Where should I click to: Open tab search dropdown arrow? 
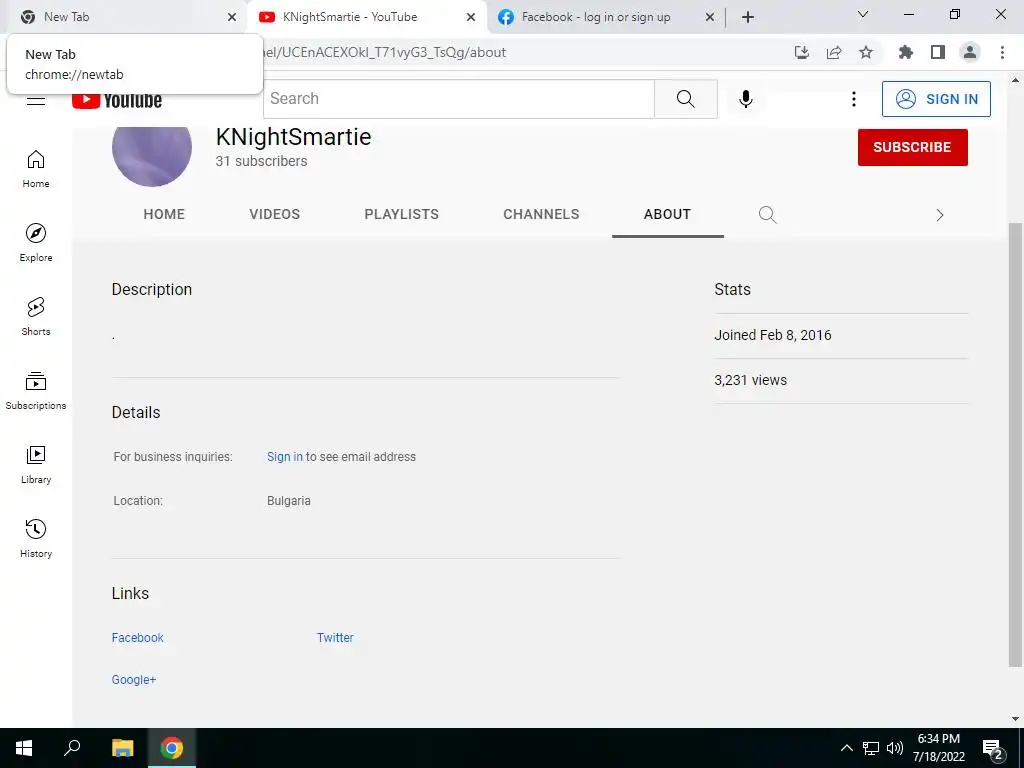point(863,14)
